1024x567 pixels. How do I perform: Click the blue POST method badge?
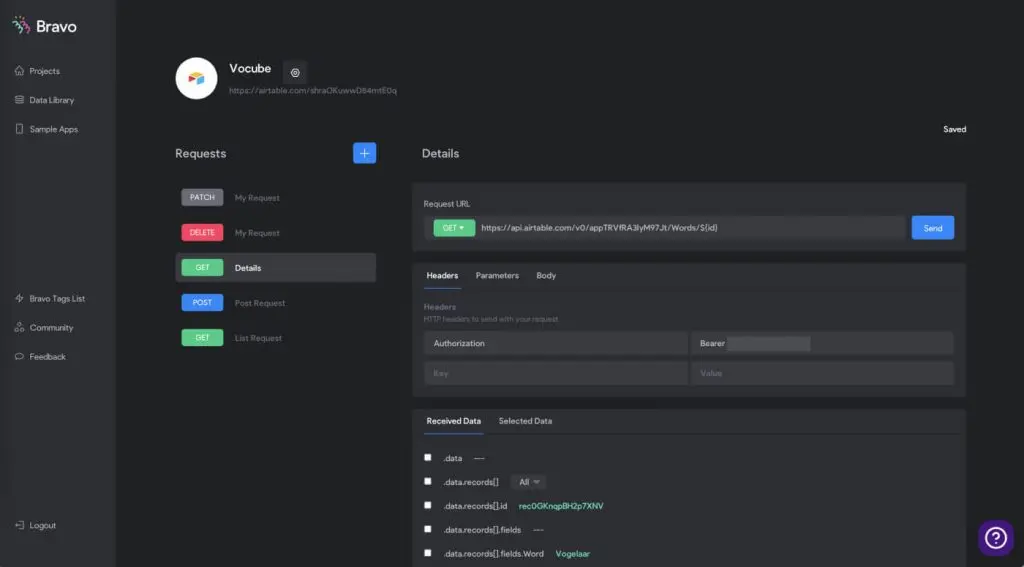tap(202, 303)
